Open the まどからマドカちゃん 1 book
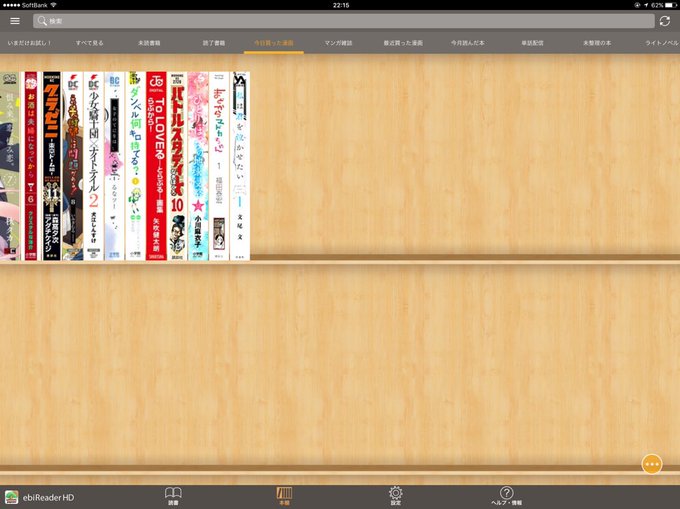This screenshot has height=509, width=680. click(219, 166)
